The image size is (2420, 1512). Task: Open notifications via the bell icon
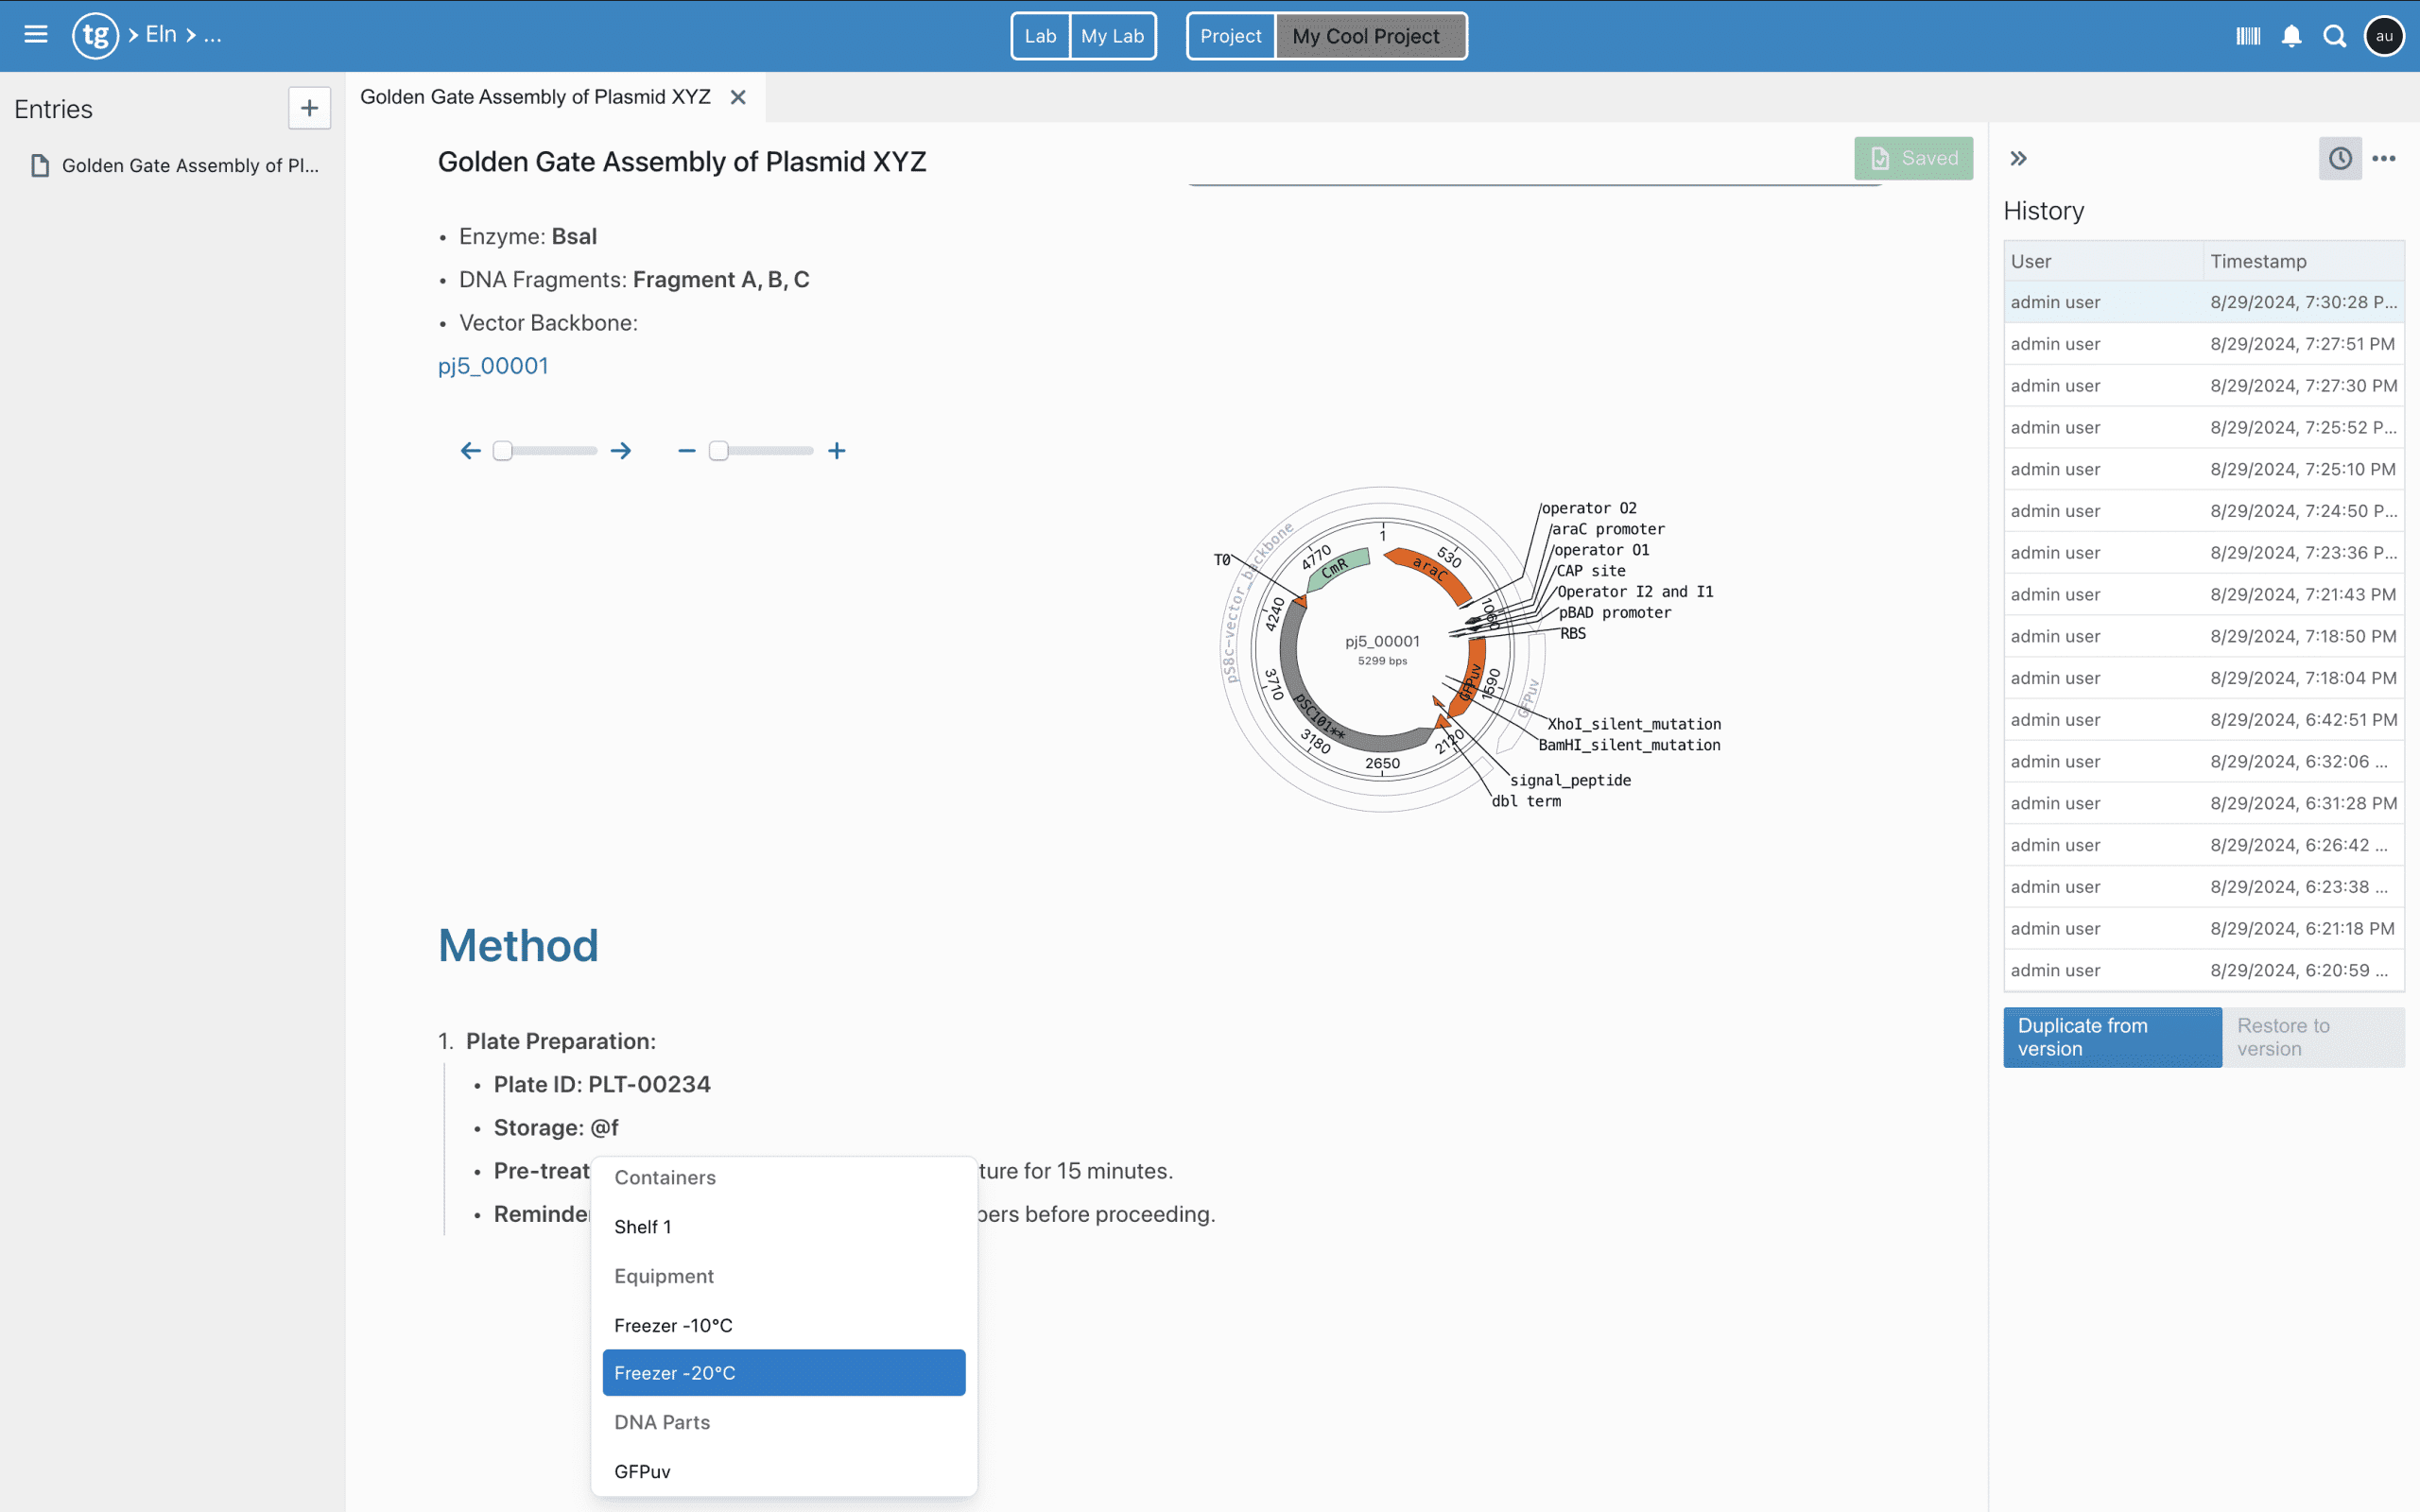[2291, 35]
